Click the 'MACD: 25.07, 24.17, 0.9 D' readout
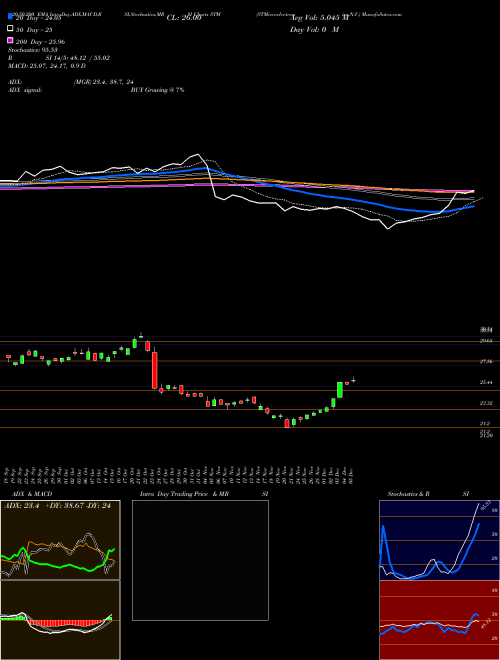The width and height of the screenshot is (500, 660). click(x=47, y=66)
